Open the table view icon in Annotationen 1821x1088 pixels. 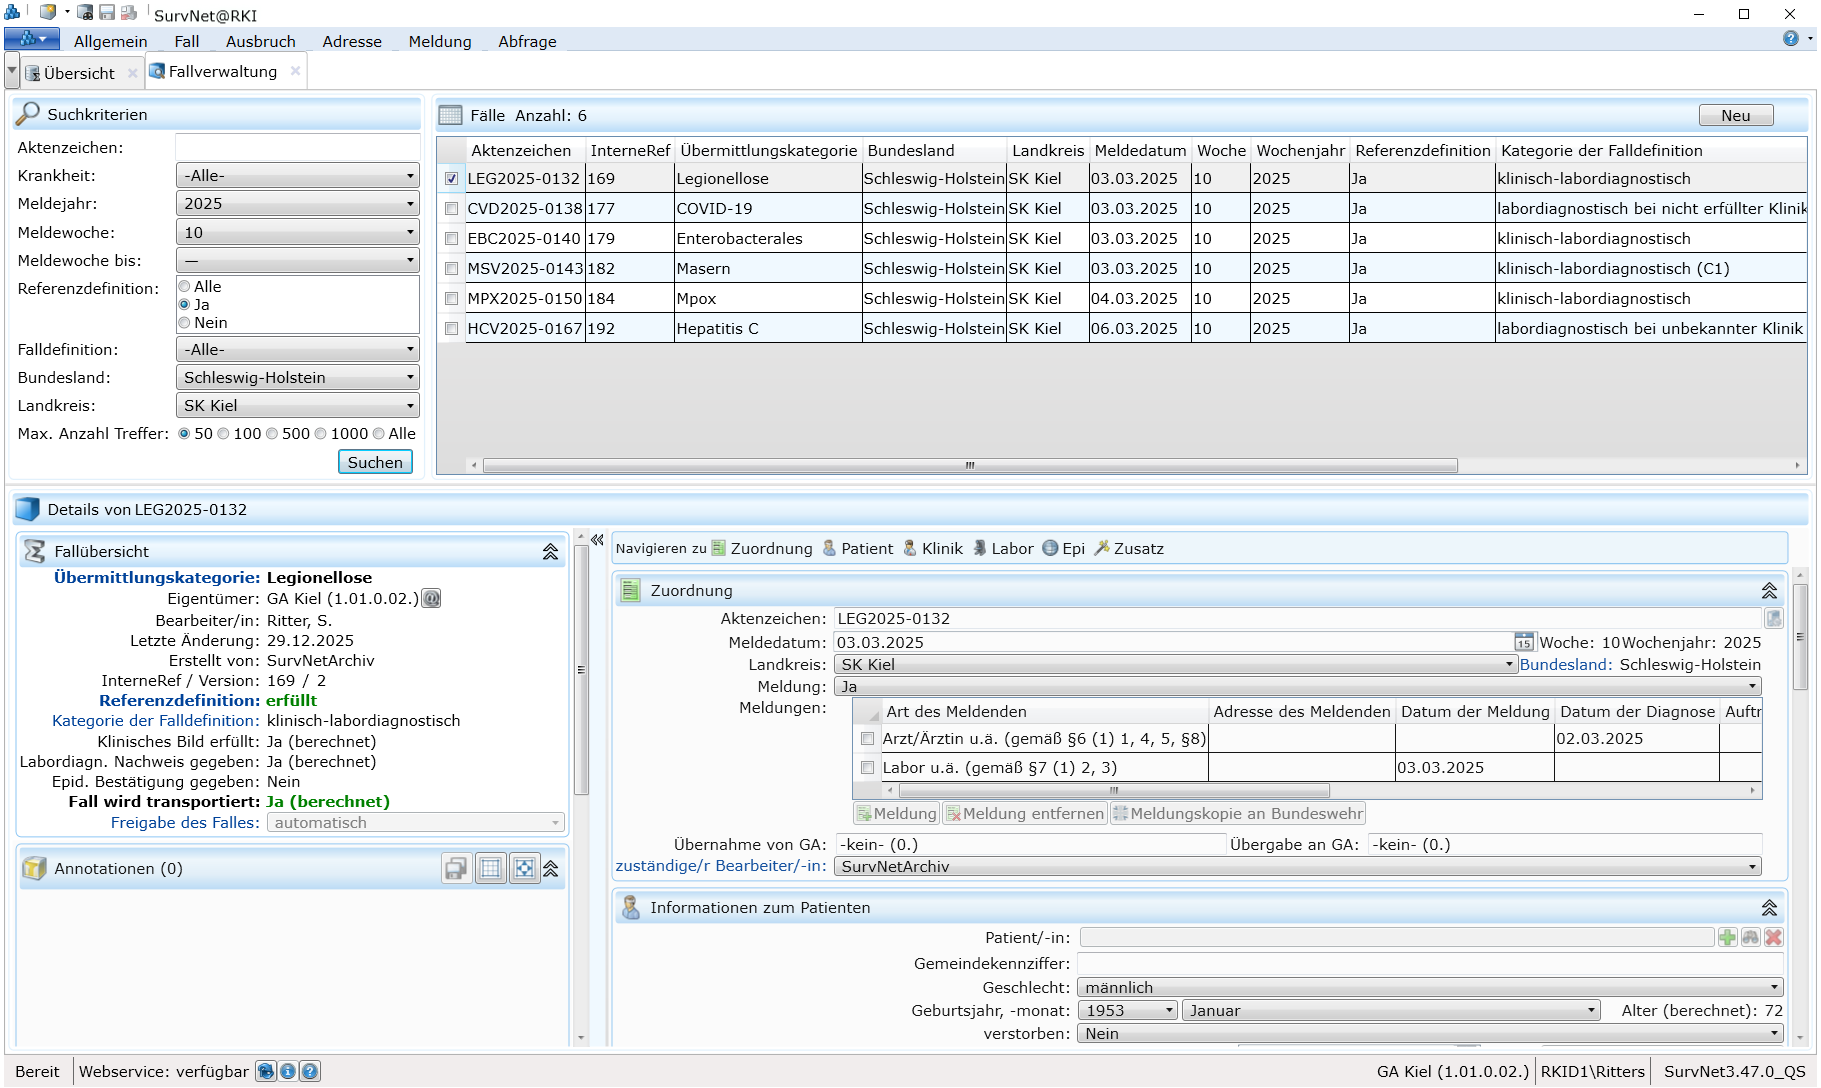490,868
